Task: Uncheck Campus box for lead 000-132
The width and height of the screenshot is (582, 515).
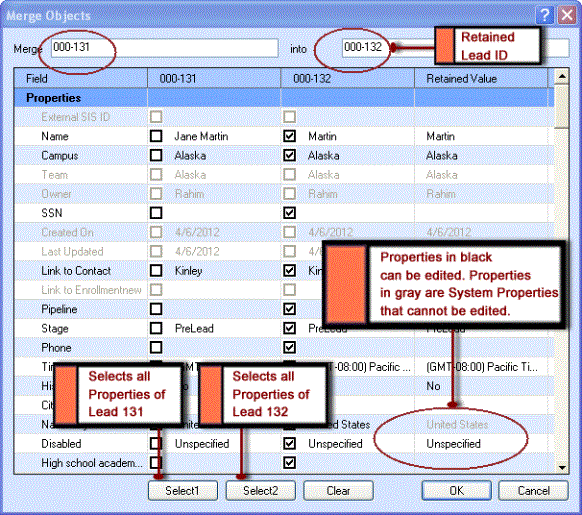Action: pyautogui.click(x=289, y=155)
